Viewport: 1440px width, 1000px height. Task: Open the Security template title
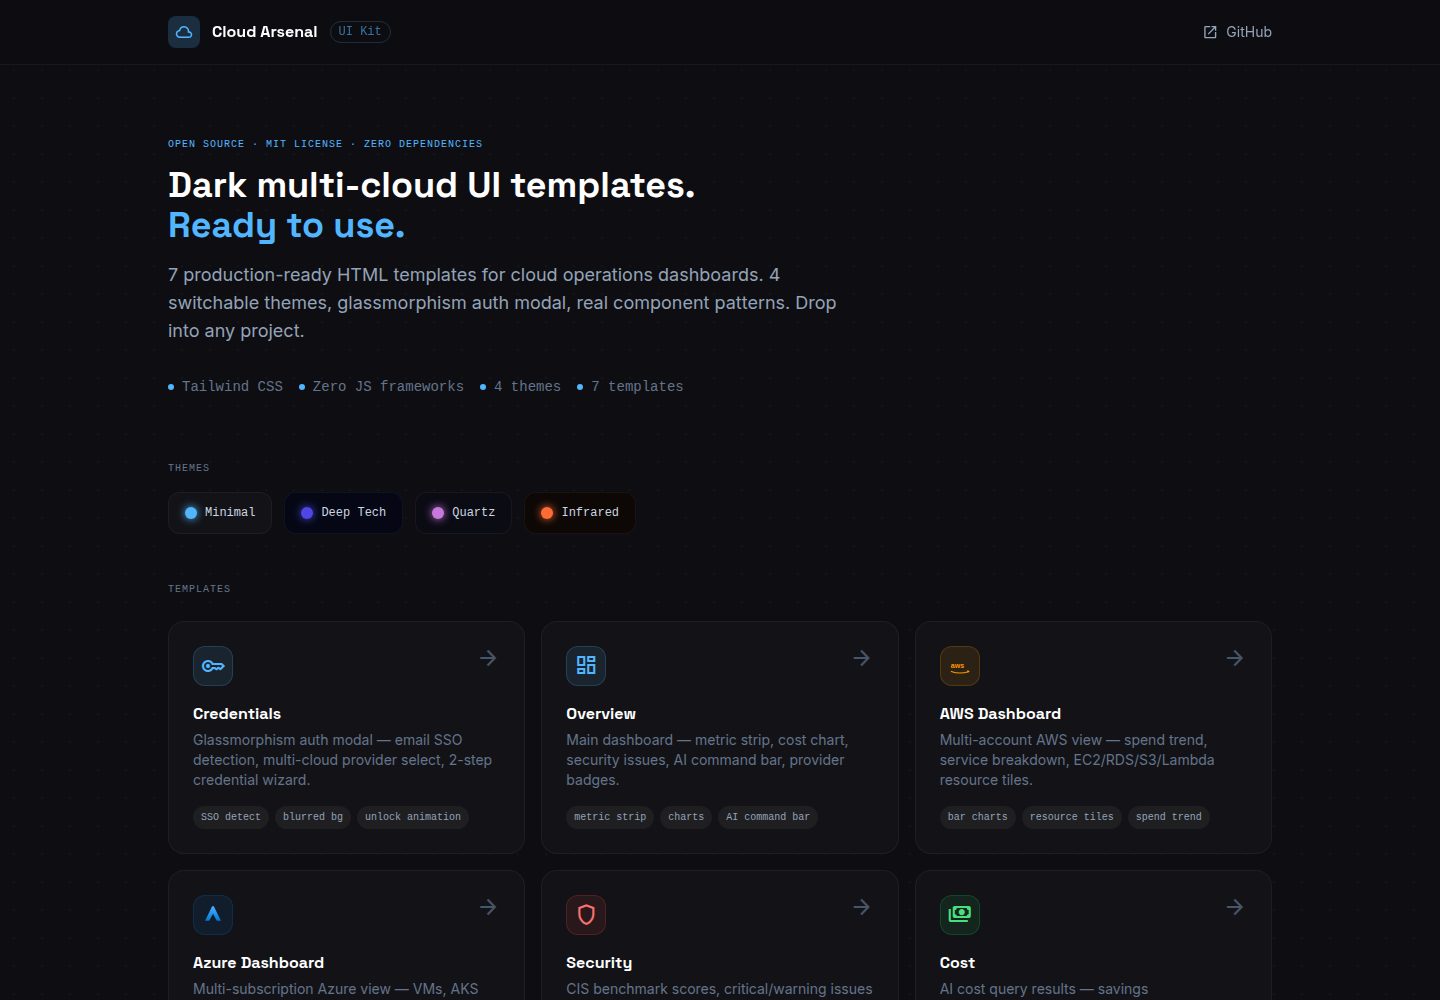pos(599,963)
